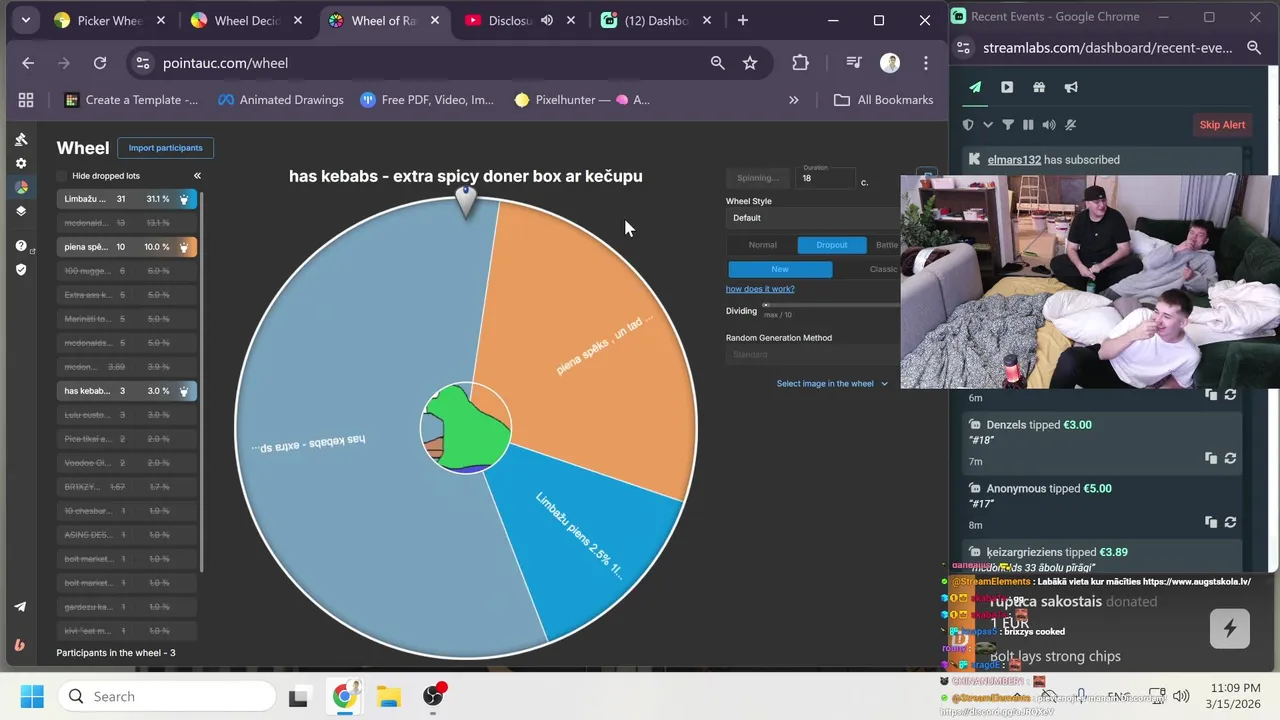The height and width of the screenshot is (720, 1280).
Task: Open Chrome zoom magnifier in address bar
Action: [x=717, y=63]
